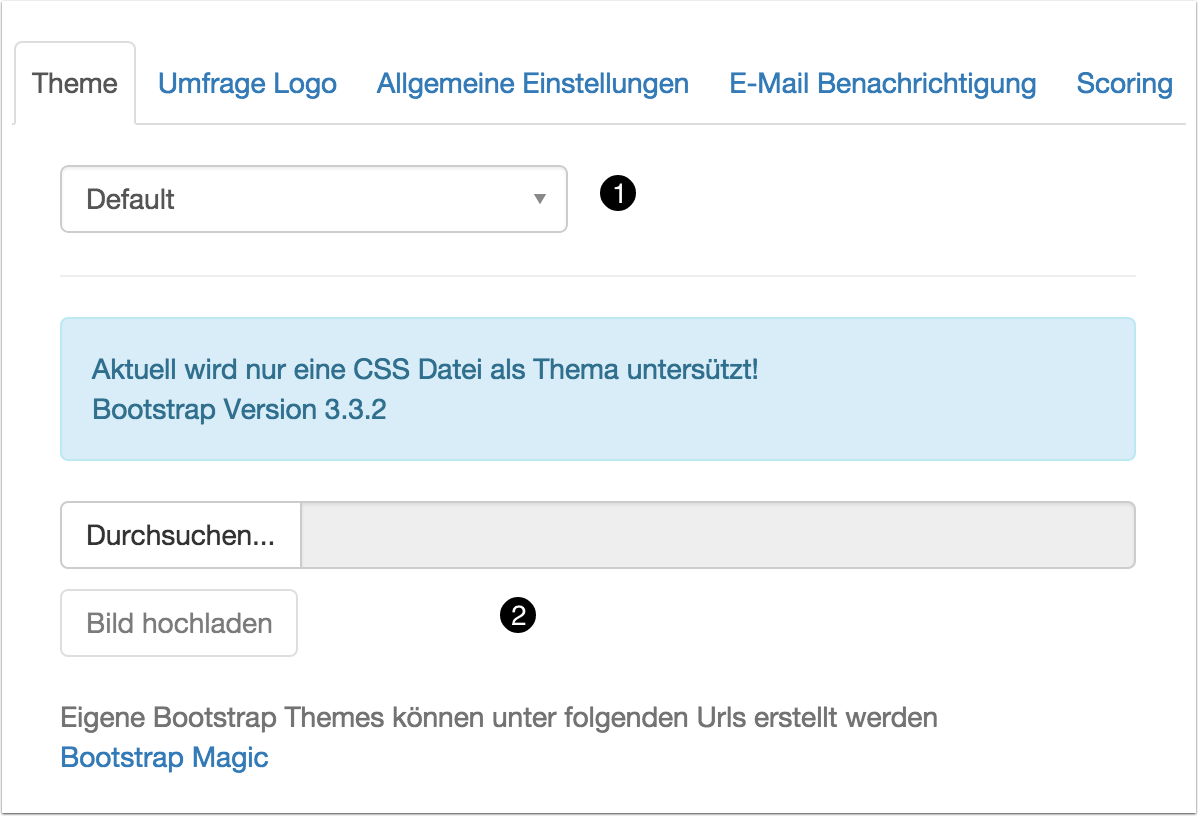This screenshot has width=1198, height=816.
Task: Click the black number 1 marker
Action: 618,194
